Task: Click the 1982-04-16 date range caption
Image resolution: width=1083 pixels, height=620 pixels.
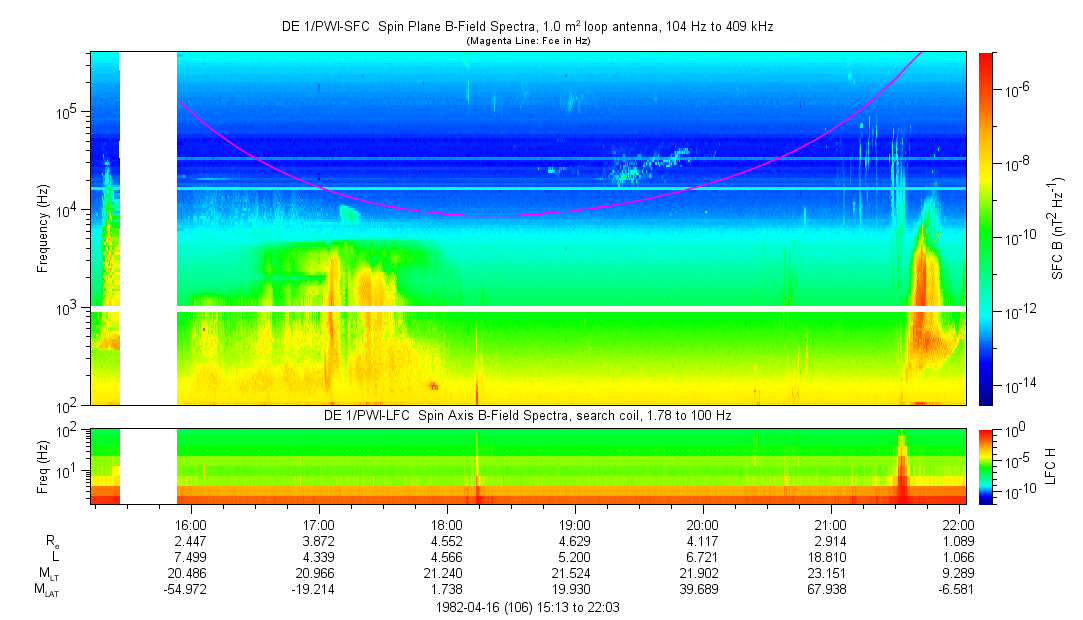Action: point(527,607)
